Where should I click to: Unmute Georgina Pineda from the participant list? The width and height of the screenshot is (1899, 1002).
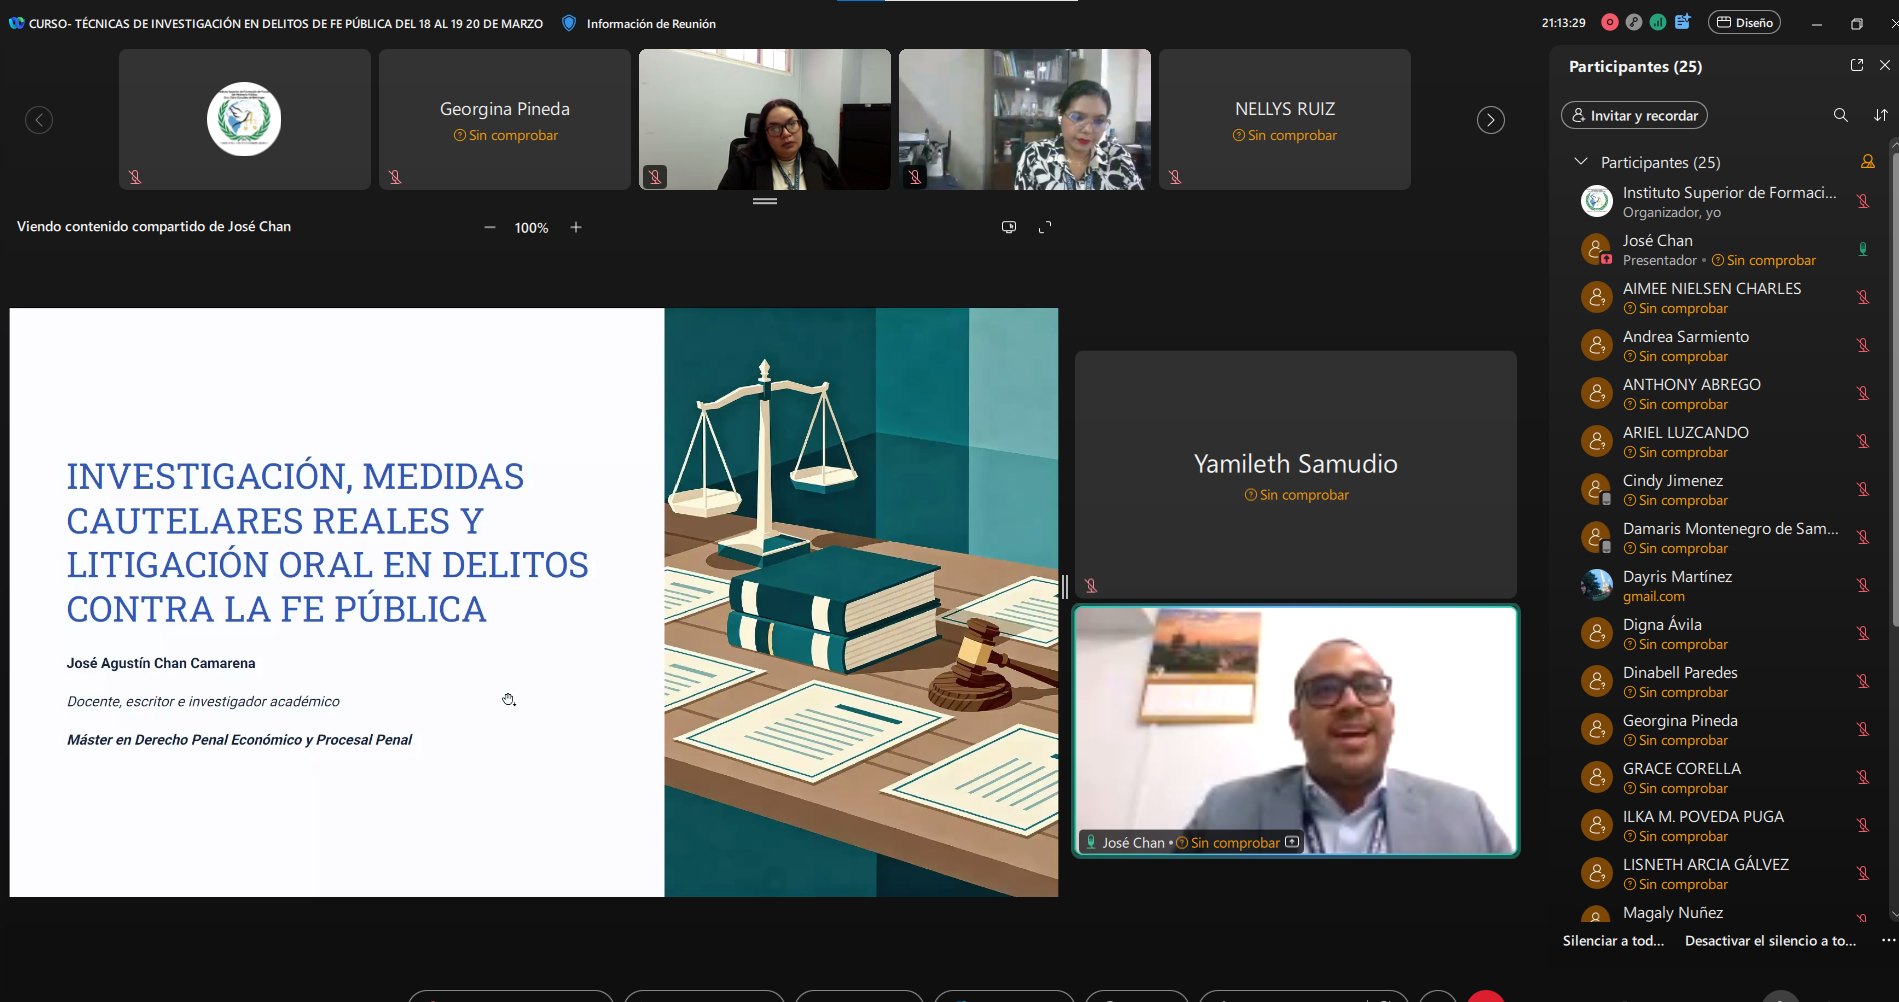coord(1863,729)
